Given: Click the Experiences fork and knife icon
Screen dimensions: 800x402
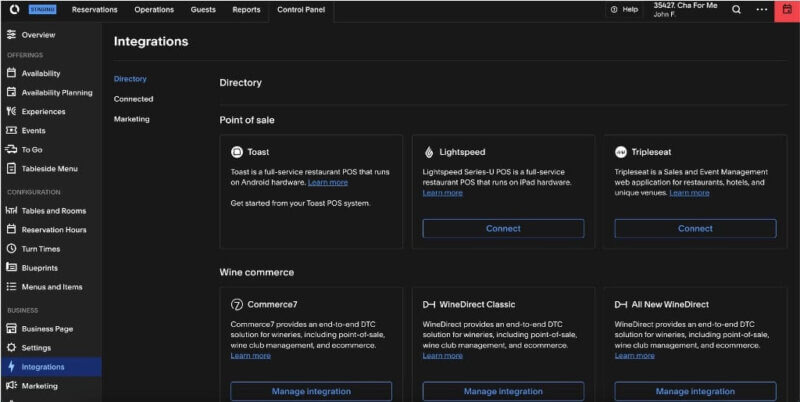Looking at the screenshot, I should (11, 111).
